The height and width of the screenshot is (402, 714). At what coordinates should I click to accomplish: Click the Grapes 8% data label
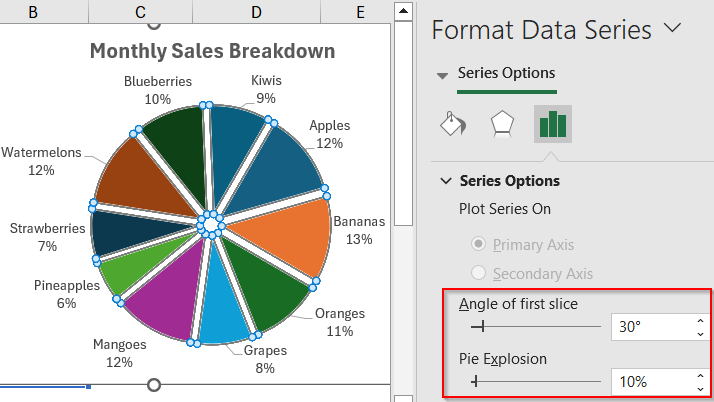(x=265, y=359)
